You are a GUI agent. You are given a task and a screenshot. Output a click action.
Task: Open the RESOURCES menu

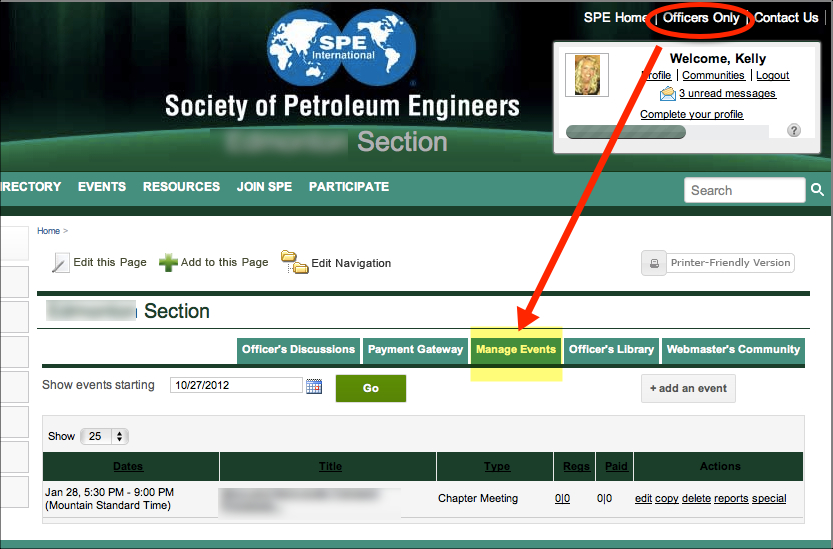coord(181,187)
